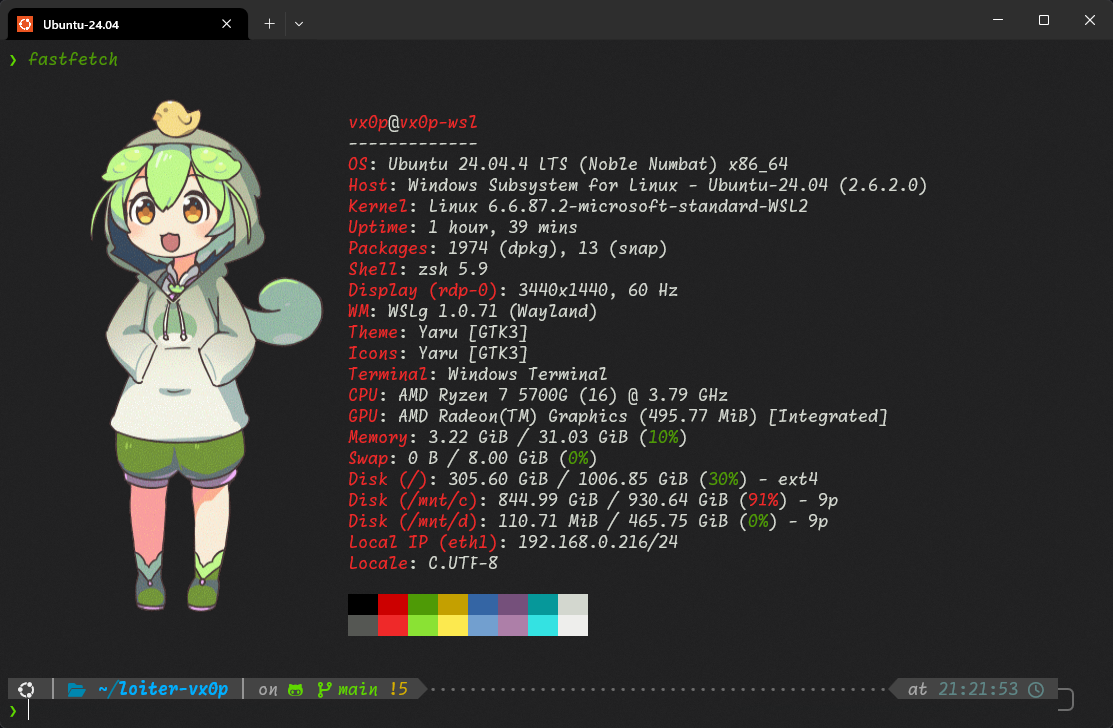Click the Memory 3.22 GiB line
This screenshot has width=1113, height=728.
coord(517,437)
